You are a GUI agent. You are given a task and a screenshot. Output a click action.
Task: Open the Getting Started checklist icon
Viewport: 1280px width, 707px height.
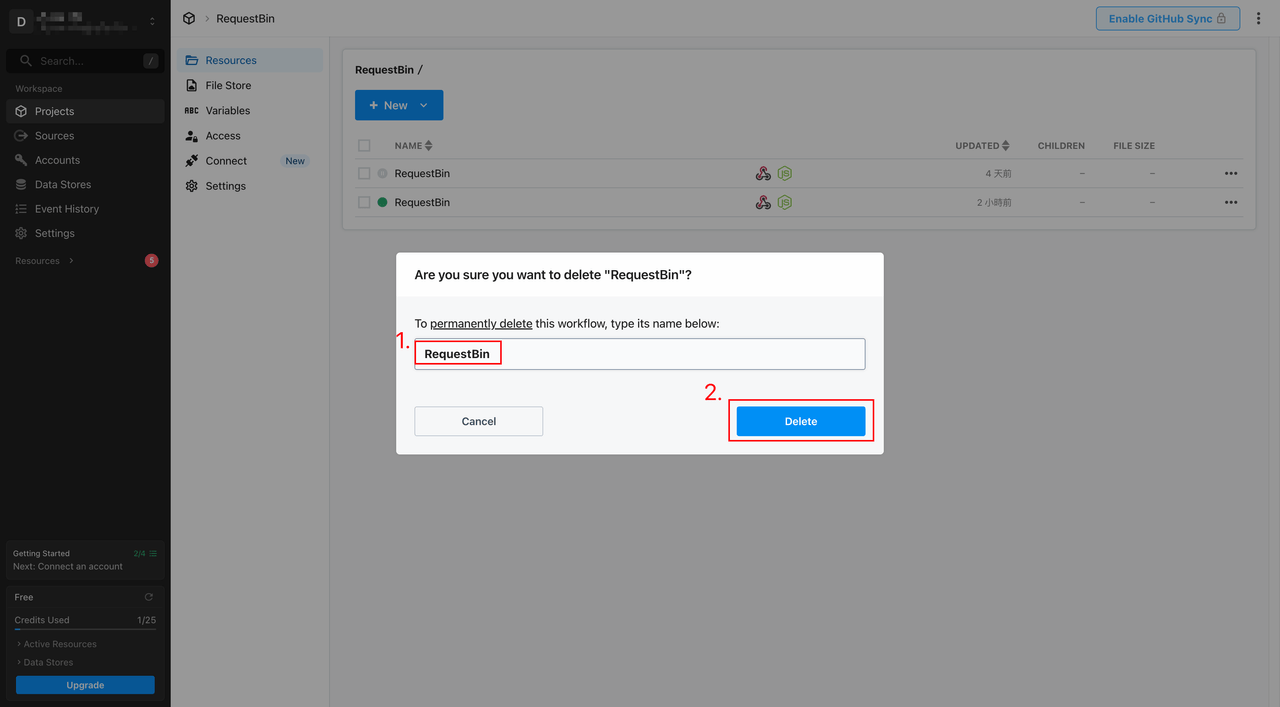point(153,553)
